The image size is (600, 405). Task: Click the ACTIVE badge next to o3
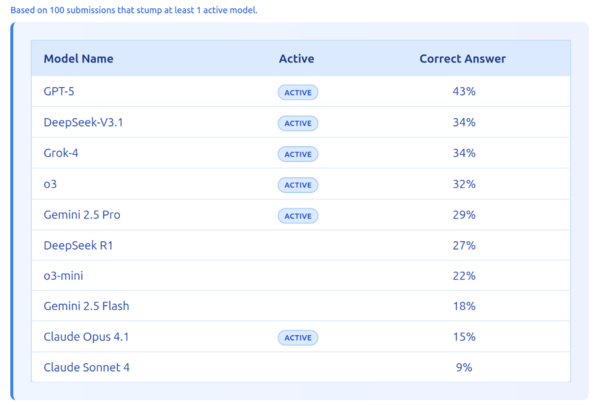[298, 185]
